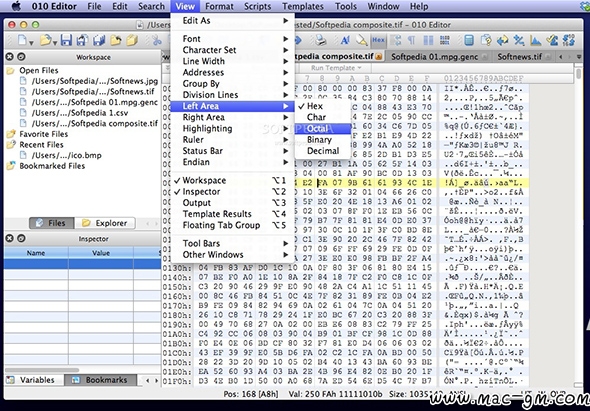Click the New file toolbar icon
590x411 pixels.
click(x=22, y=40)
